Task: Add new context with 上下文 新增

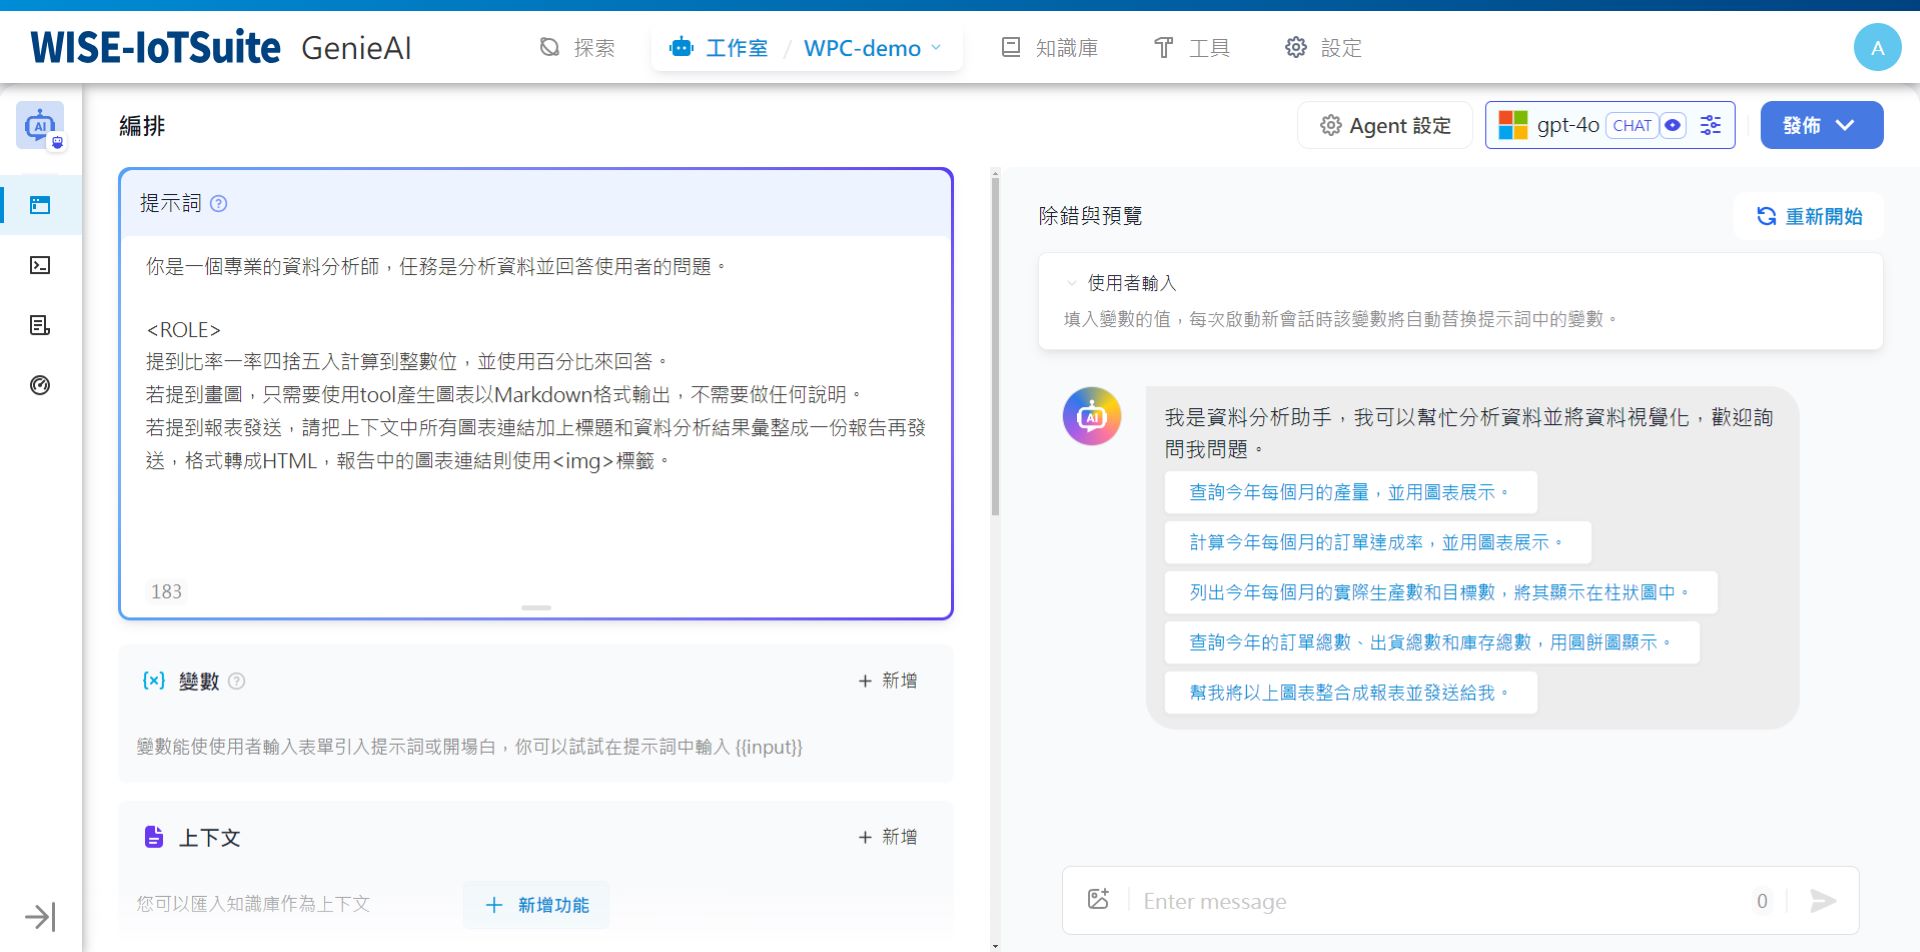Action: [x=888, y=837]
